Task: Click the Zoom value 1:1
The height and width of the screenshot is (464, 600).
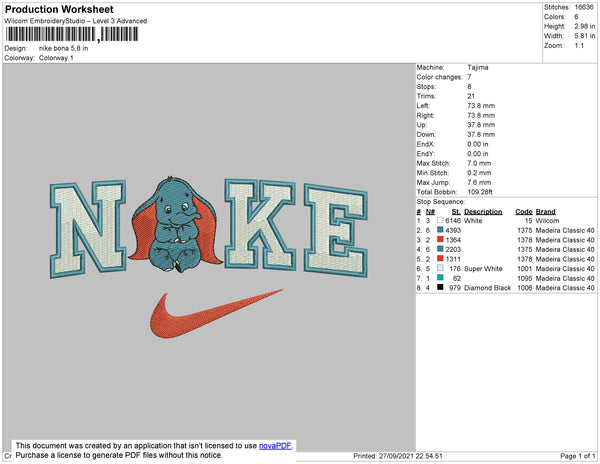Action: 579,46
